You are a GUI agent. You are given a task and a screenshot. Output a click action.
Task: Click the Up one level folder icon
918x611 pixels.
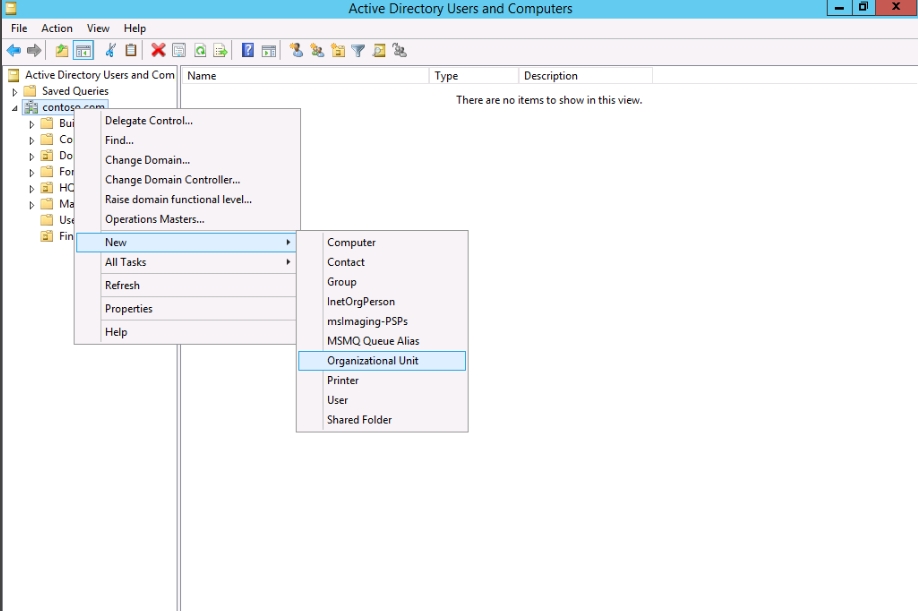pyautogui.click(x=62, y=51)
